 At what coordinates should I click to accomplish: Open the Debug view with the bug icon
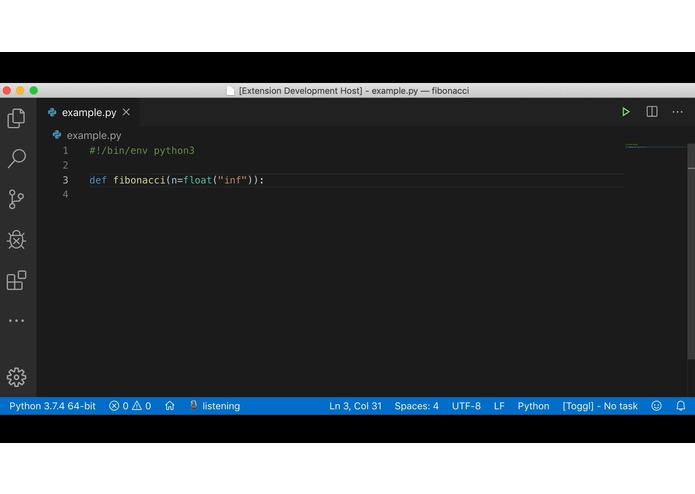click(16, 240)
